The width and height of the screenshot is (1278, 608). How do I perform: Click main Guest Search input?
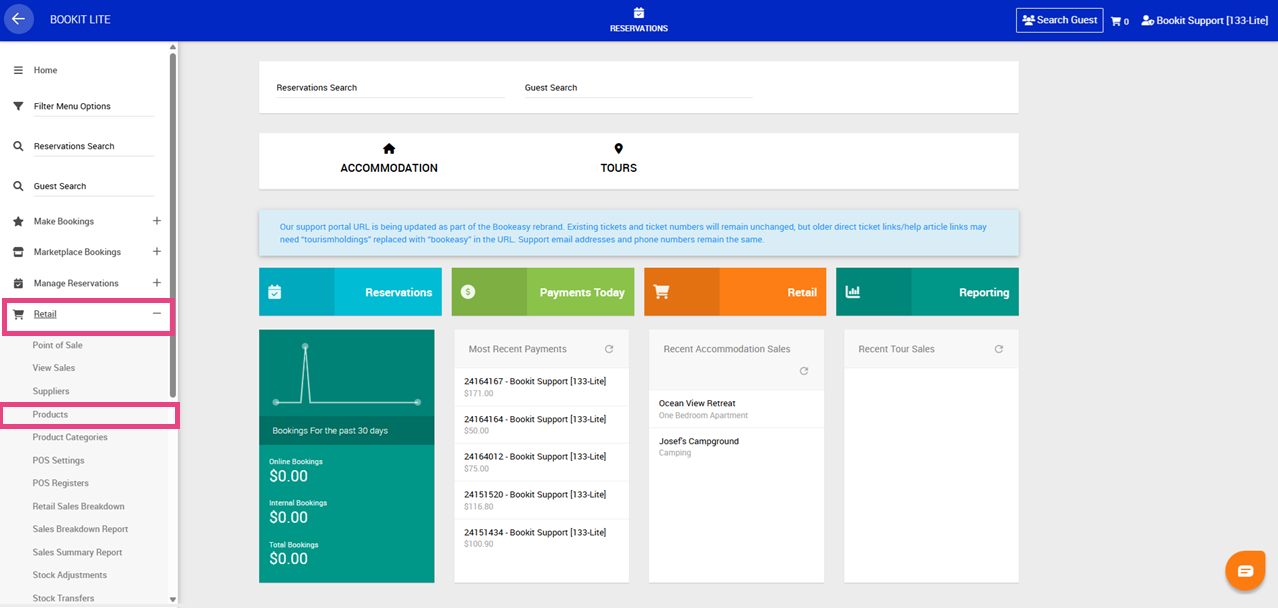pyautogui.click(x=638, y=88)
